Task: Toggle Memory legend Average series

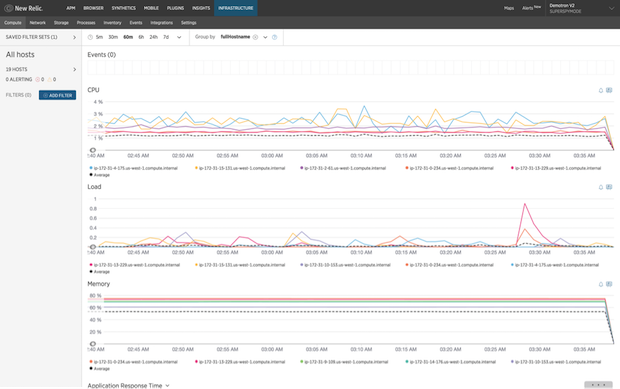Action: coord(100,368)
